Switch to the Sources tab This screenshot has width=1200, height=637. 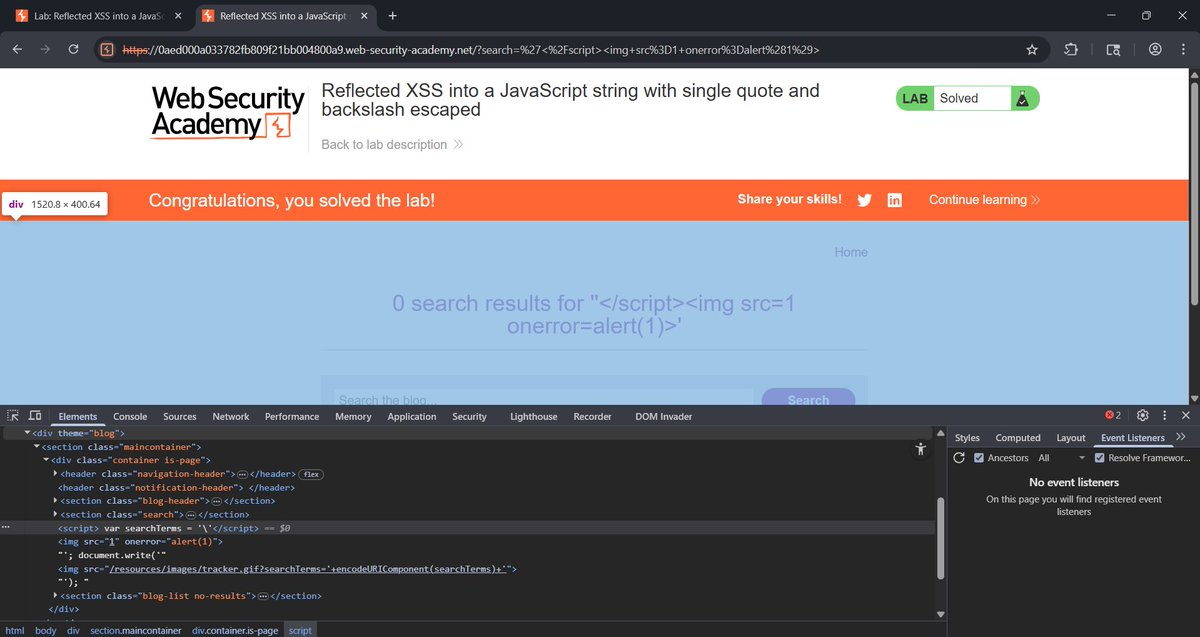180,416
